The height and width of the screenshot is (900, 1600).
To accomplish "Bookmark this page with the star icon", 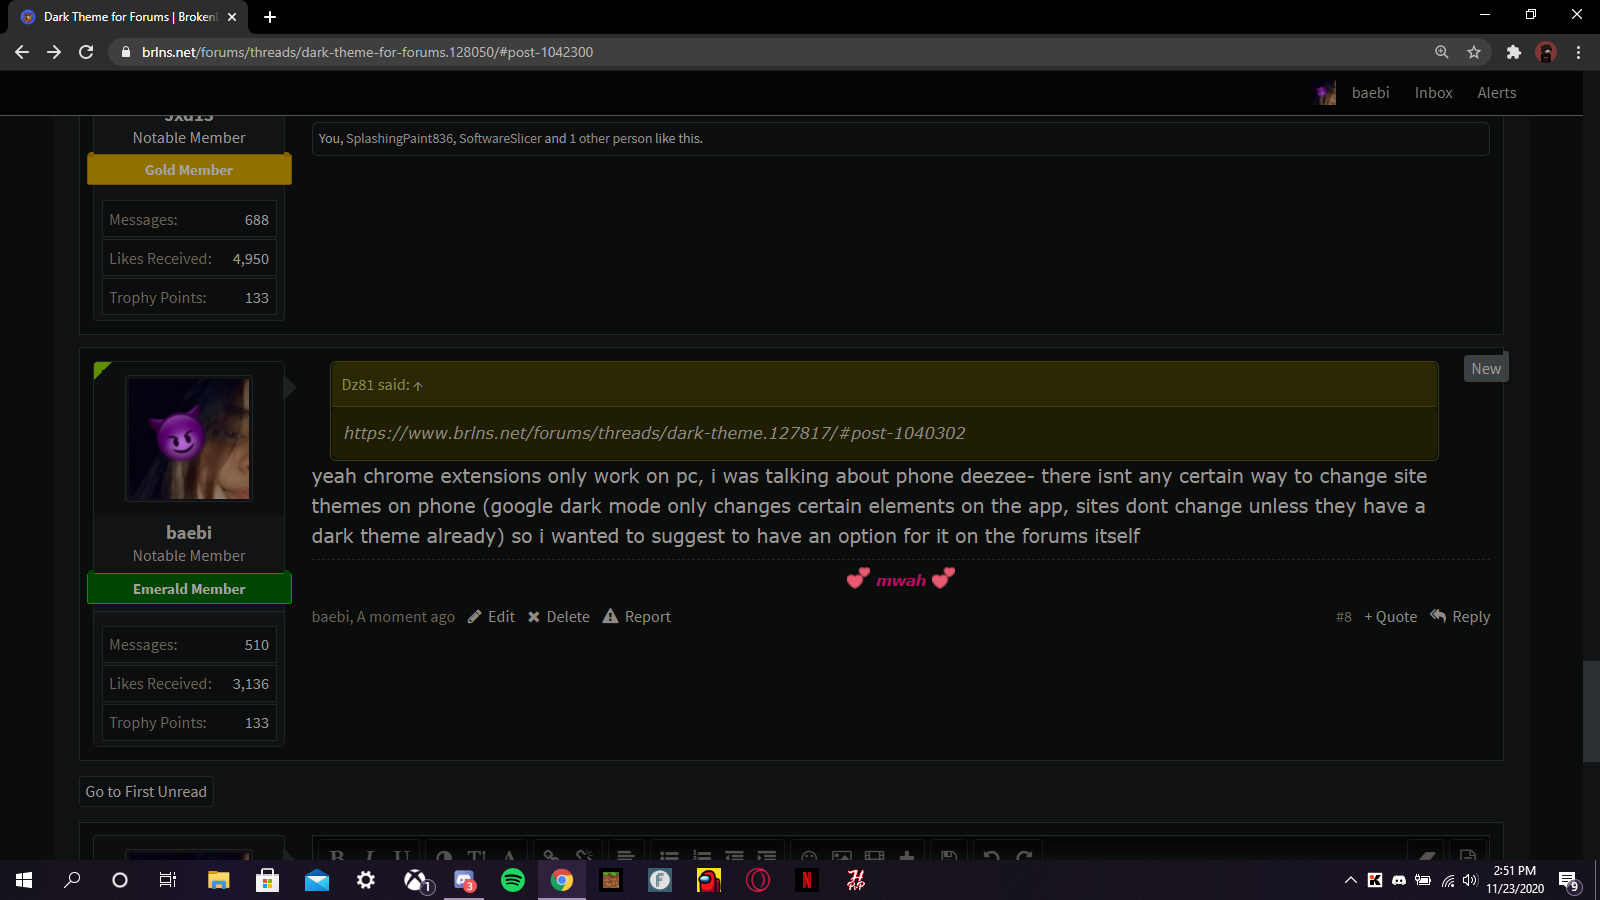I will tap(1474, 52).
